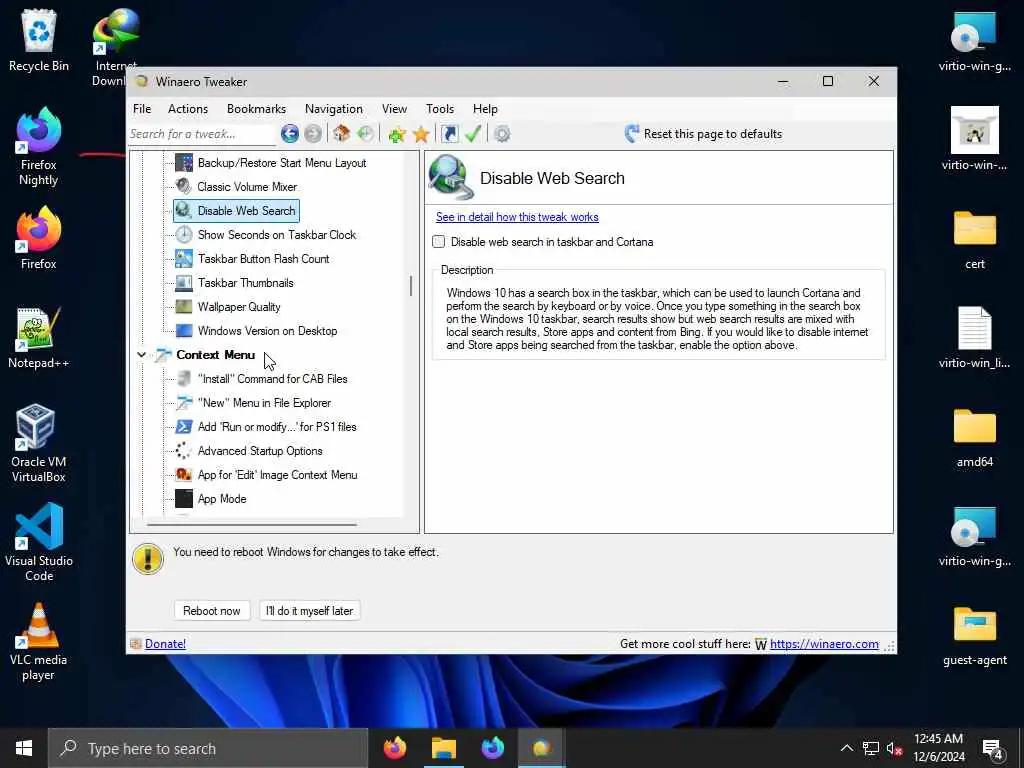
Task: Open the Actions menu
Action: point(188,108)
